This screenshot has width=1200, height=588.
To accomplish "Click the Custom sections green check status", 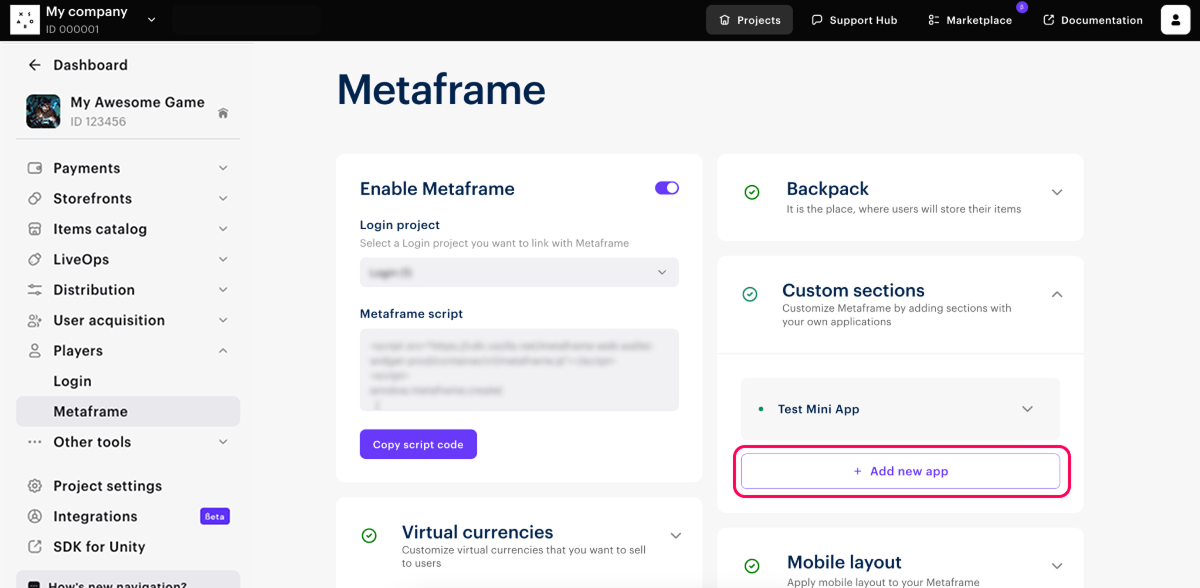I will (x=750, y=294).
